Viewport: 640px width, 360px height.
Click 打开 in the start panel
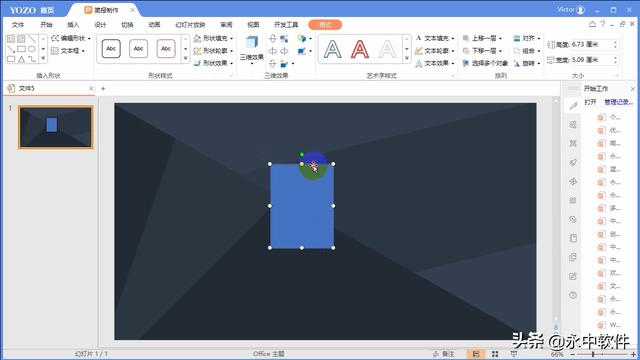pyautogui.click(x=590, y=102)
